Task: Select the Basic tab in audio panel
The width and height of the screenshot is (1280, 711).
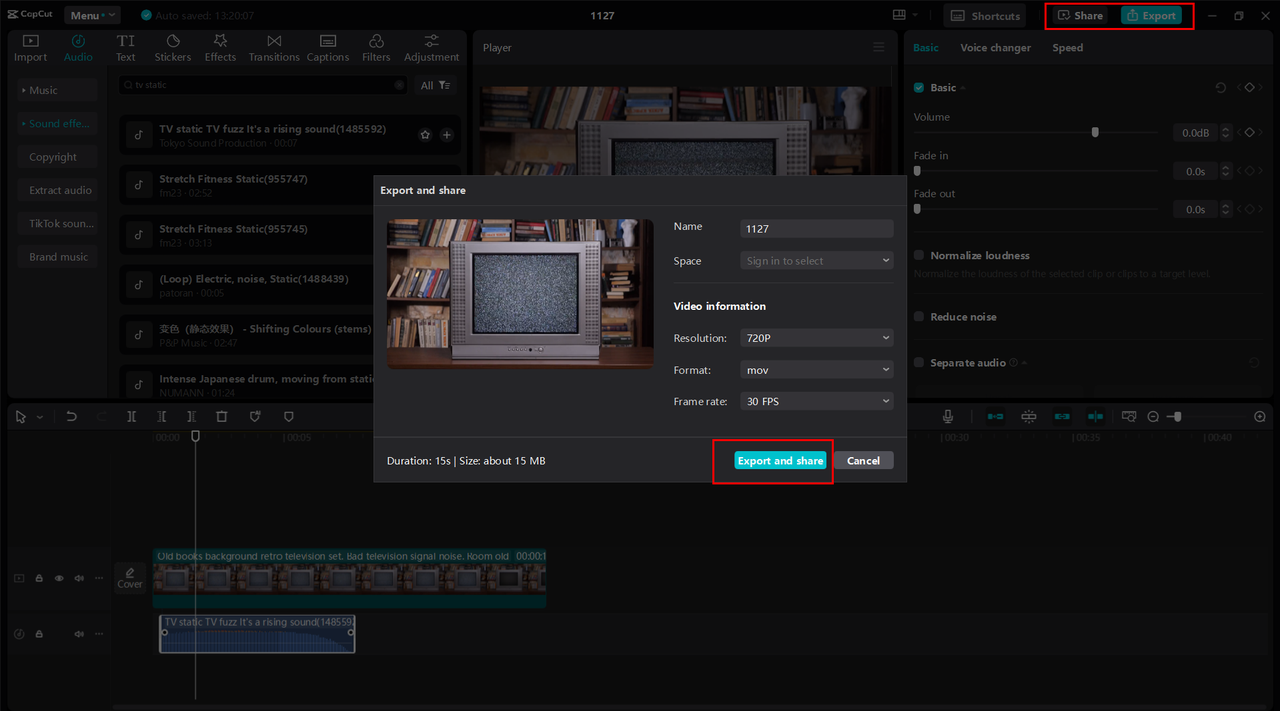Action: point(926,48)
